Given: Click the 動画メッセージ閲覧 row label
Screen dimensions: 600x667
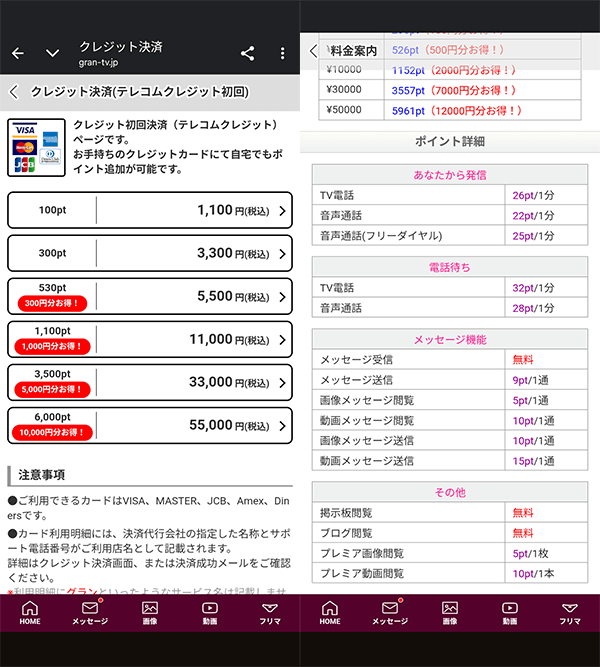Looking at the screenshot, I should click(367, 421).
